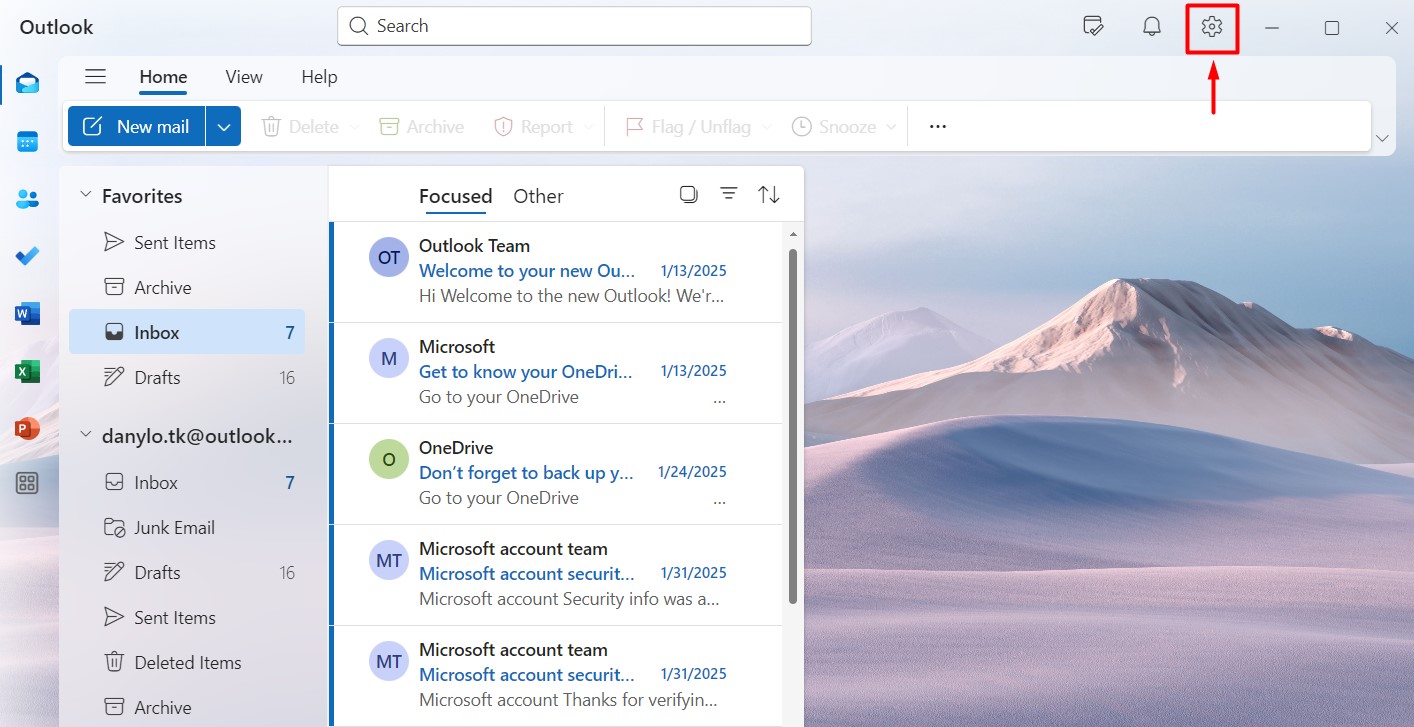Open Get to know your OneDrive email
Viewport: 1414px width, 727px height.
[556, 373]
